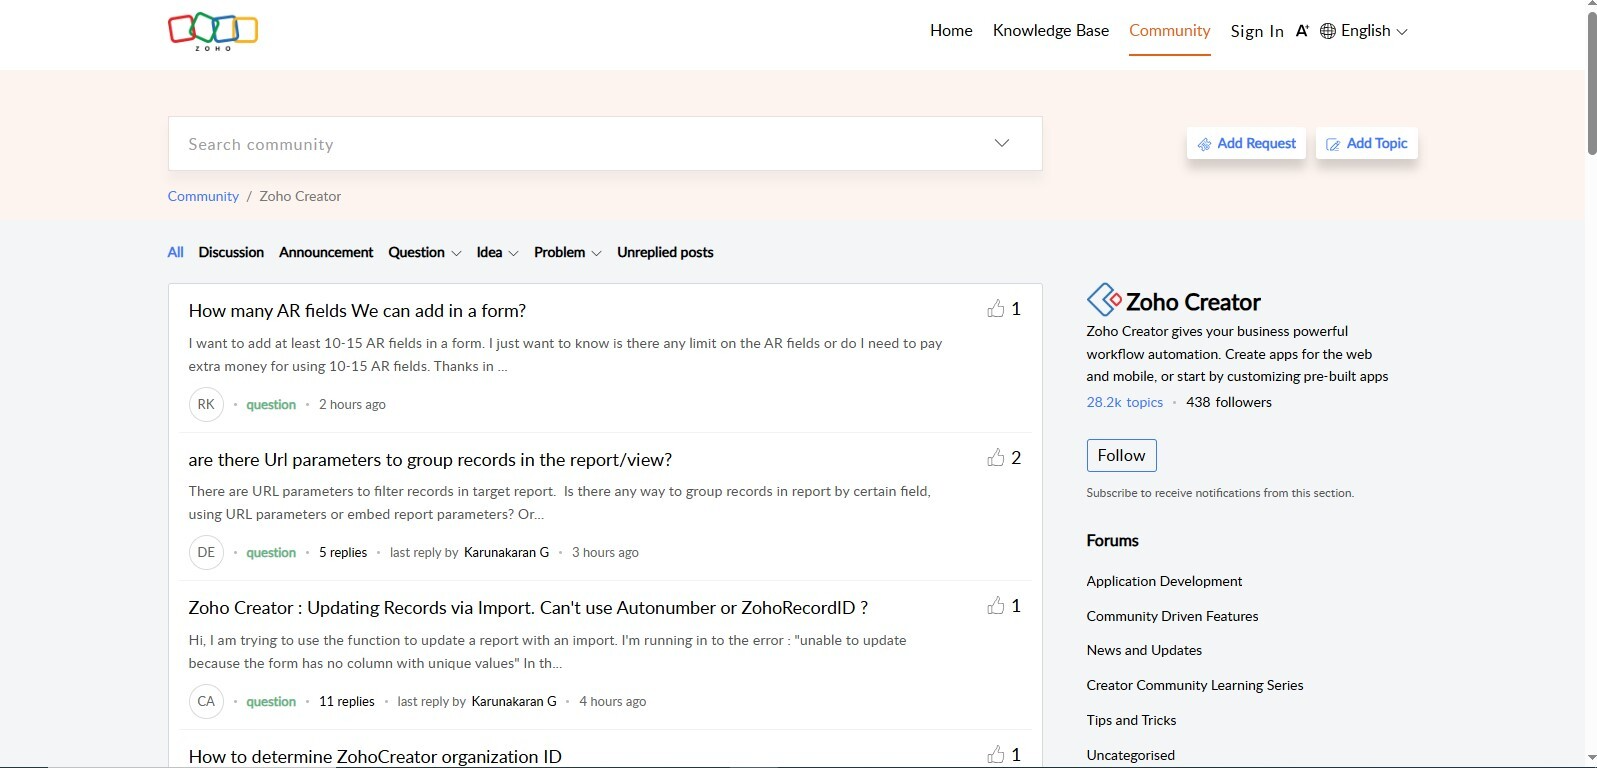The height and width of the screenshot is (768, 1597).
Task: Click the globe language icon
Action: coord(1328,31)
